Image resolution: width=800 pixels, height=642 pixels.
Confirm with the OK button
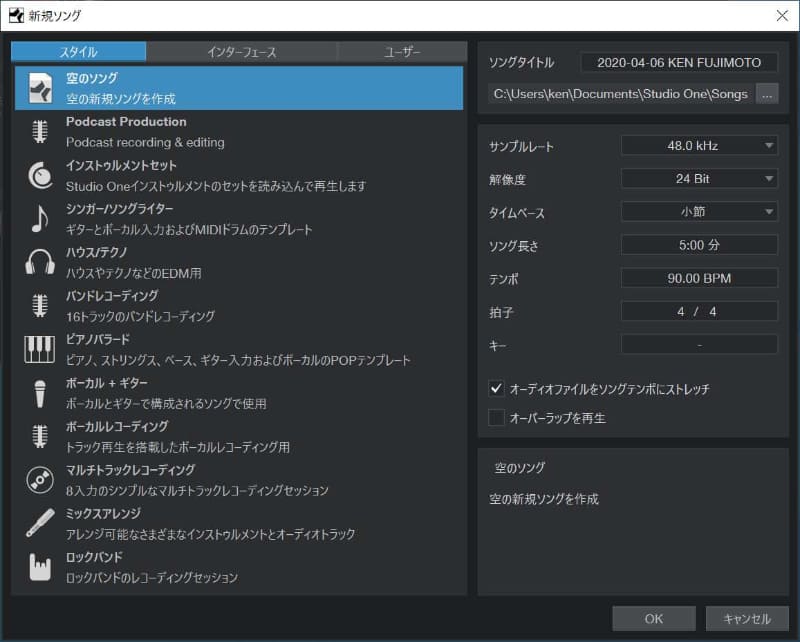[654, 618]
